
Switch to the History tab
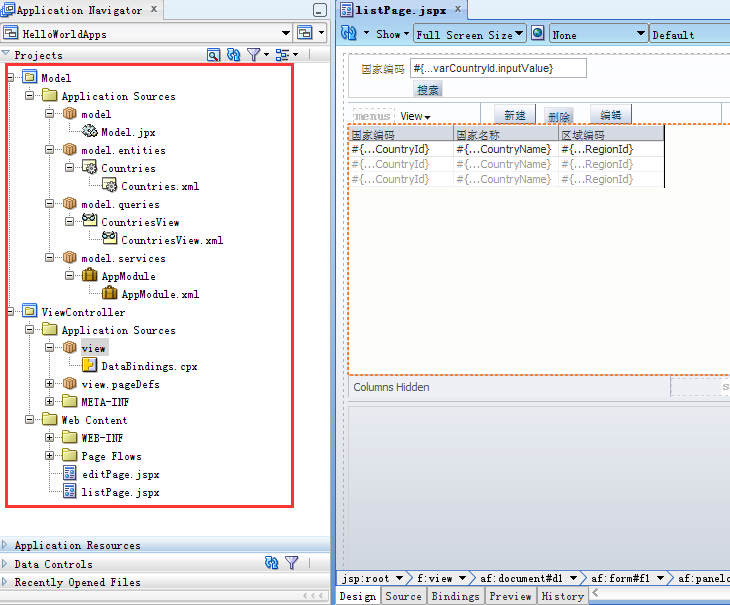coord(562,596)
